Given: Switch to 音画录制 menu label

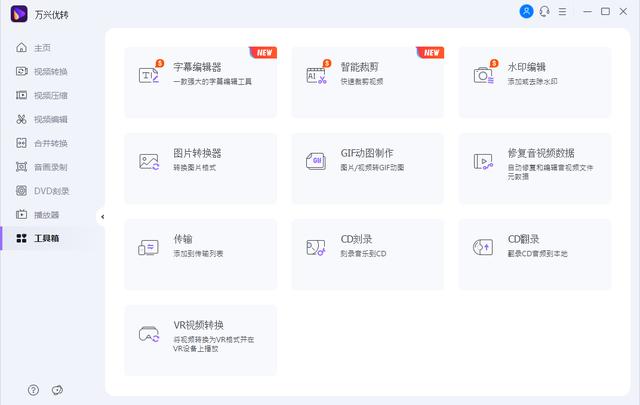Looking at the screenshot, I should pyautogui.click(x=51, y=167).
